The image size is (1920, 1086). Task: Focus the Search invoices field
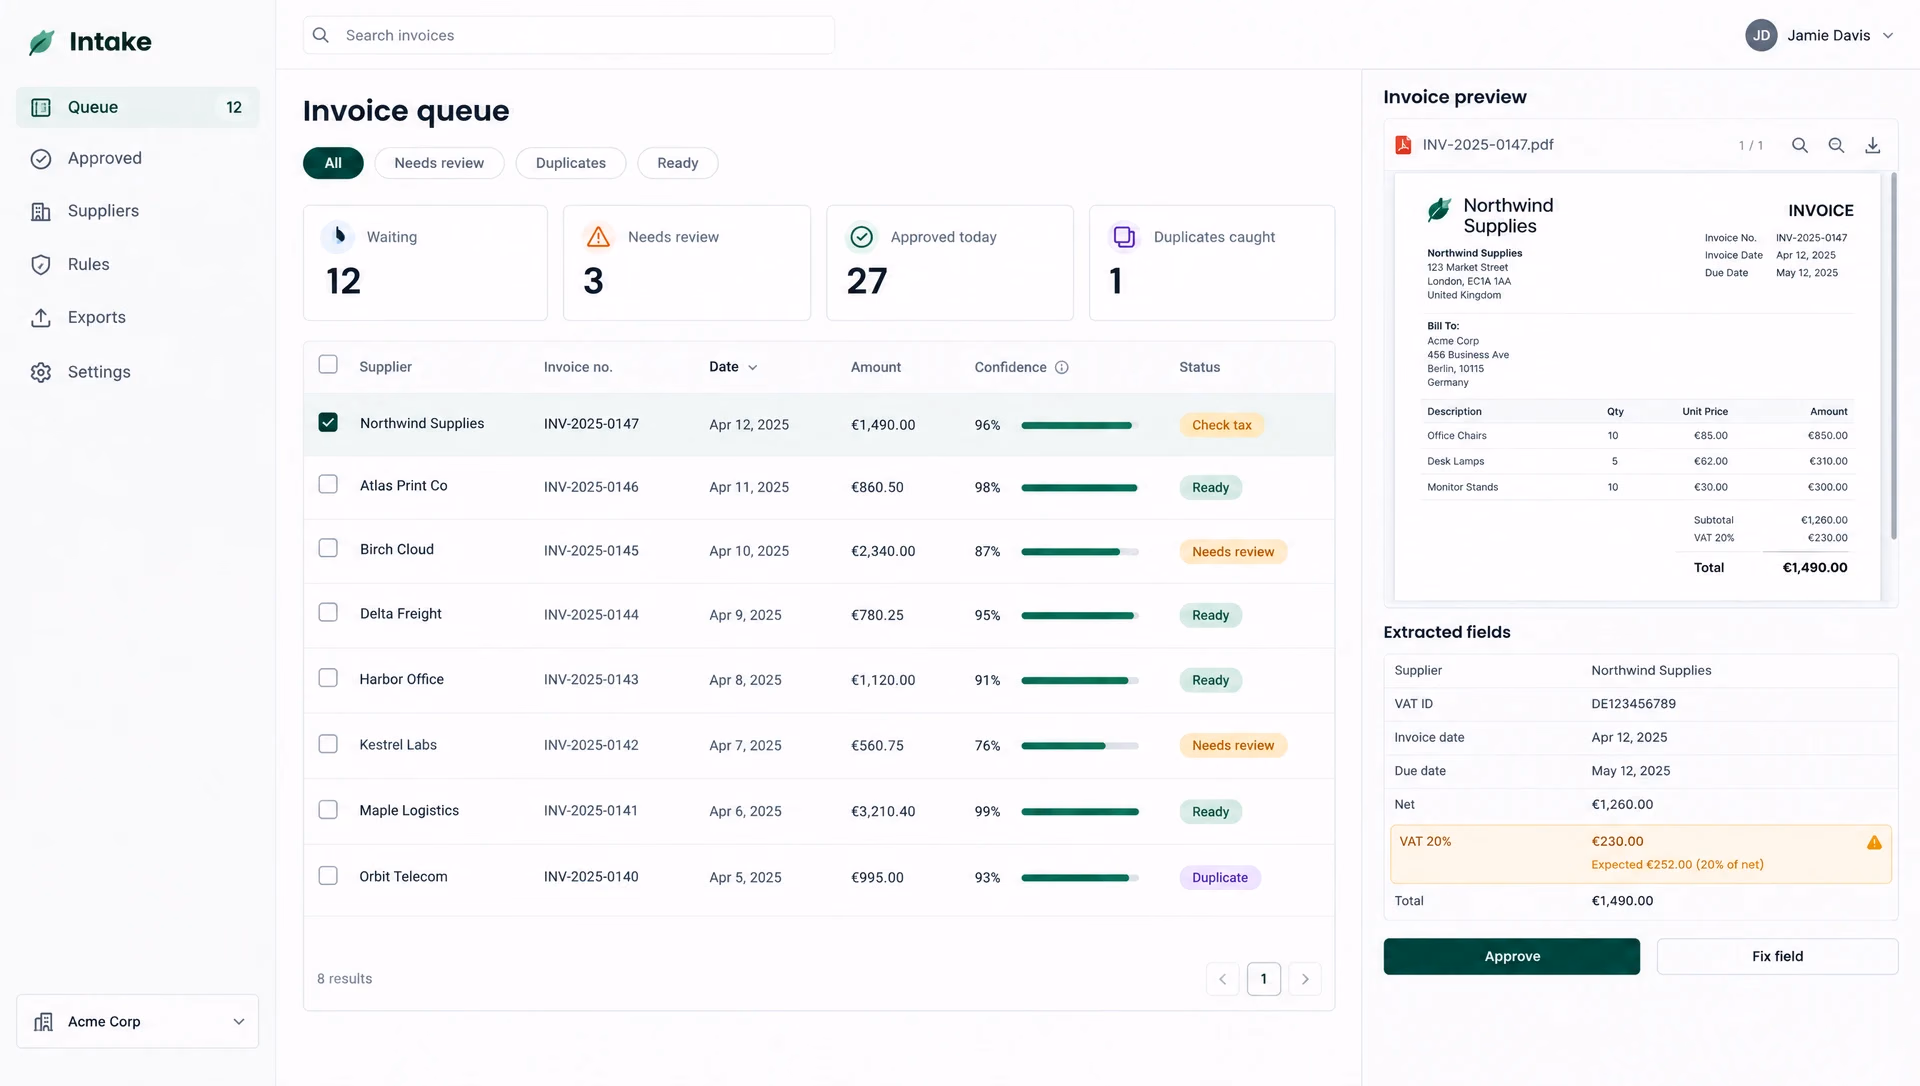click(569, 35)
